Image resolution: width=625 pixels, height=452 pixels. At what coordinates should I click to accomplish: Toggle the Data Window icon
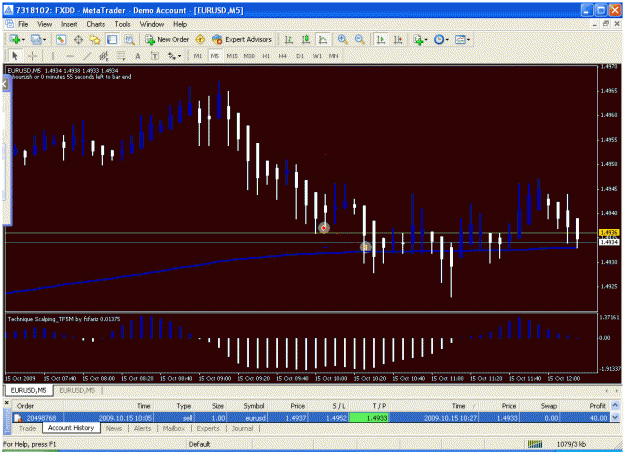[x=78, y=39]
